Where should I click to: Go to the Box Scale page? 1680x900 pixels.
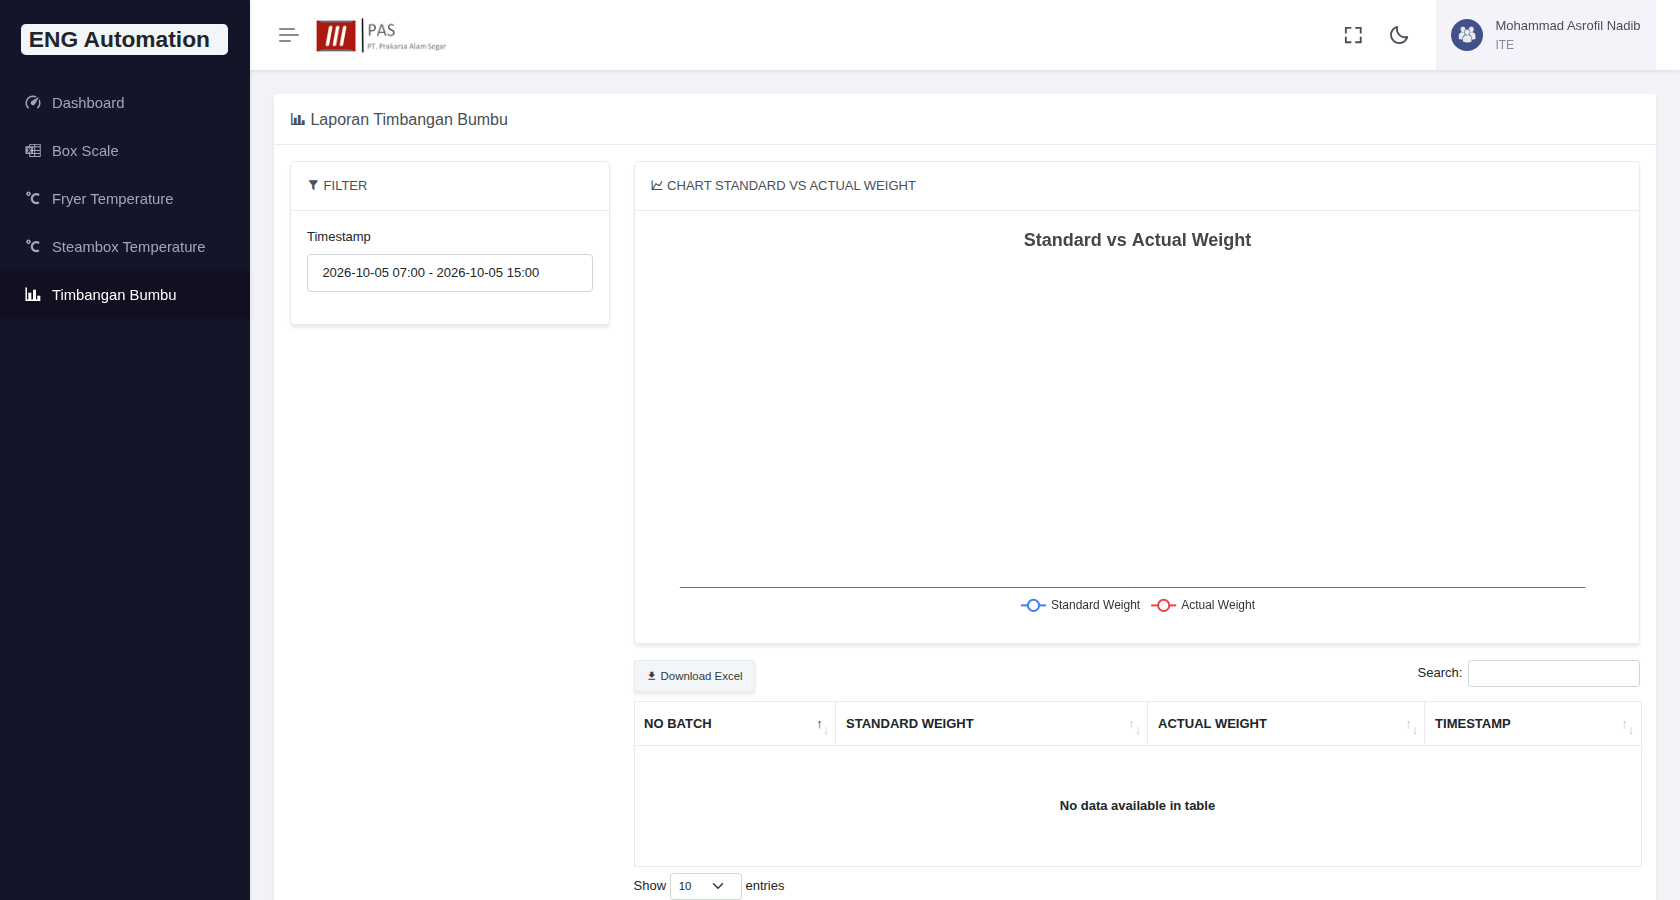click(x=125, y=151)
